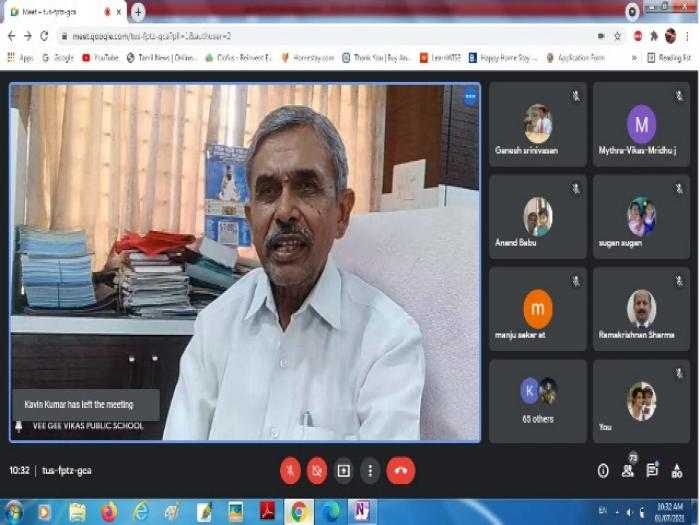Open the file explorer folder taskbar icon

(77, 512)
